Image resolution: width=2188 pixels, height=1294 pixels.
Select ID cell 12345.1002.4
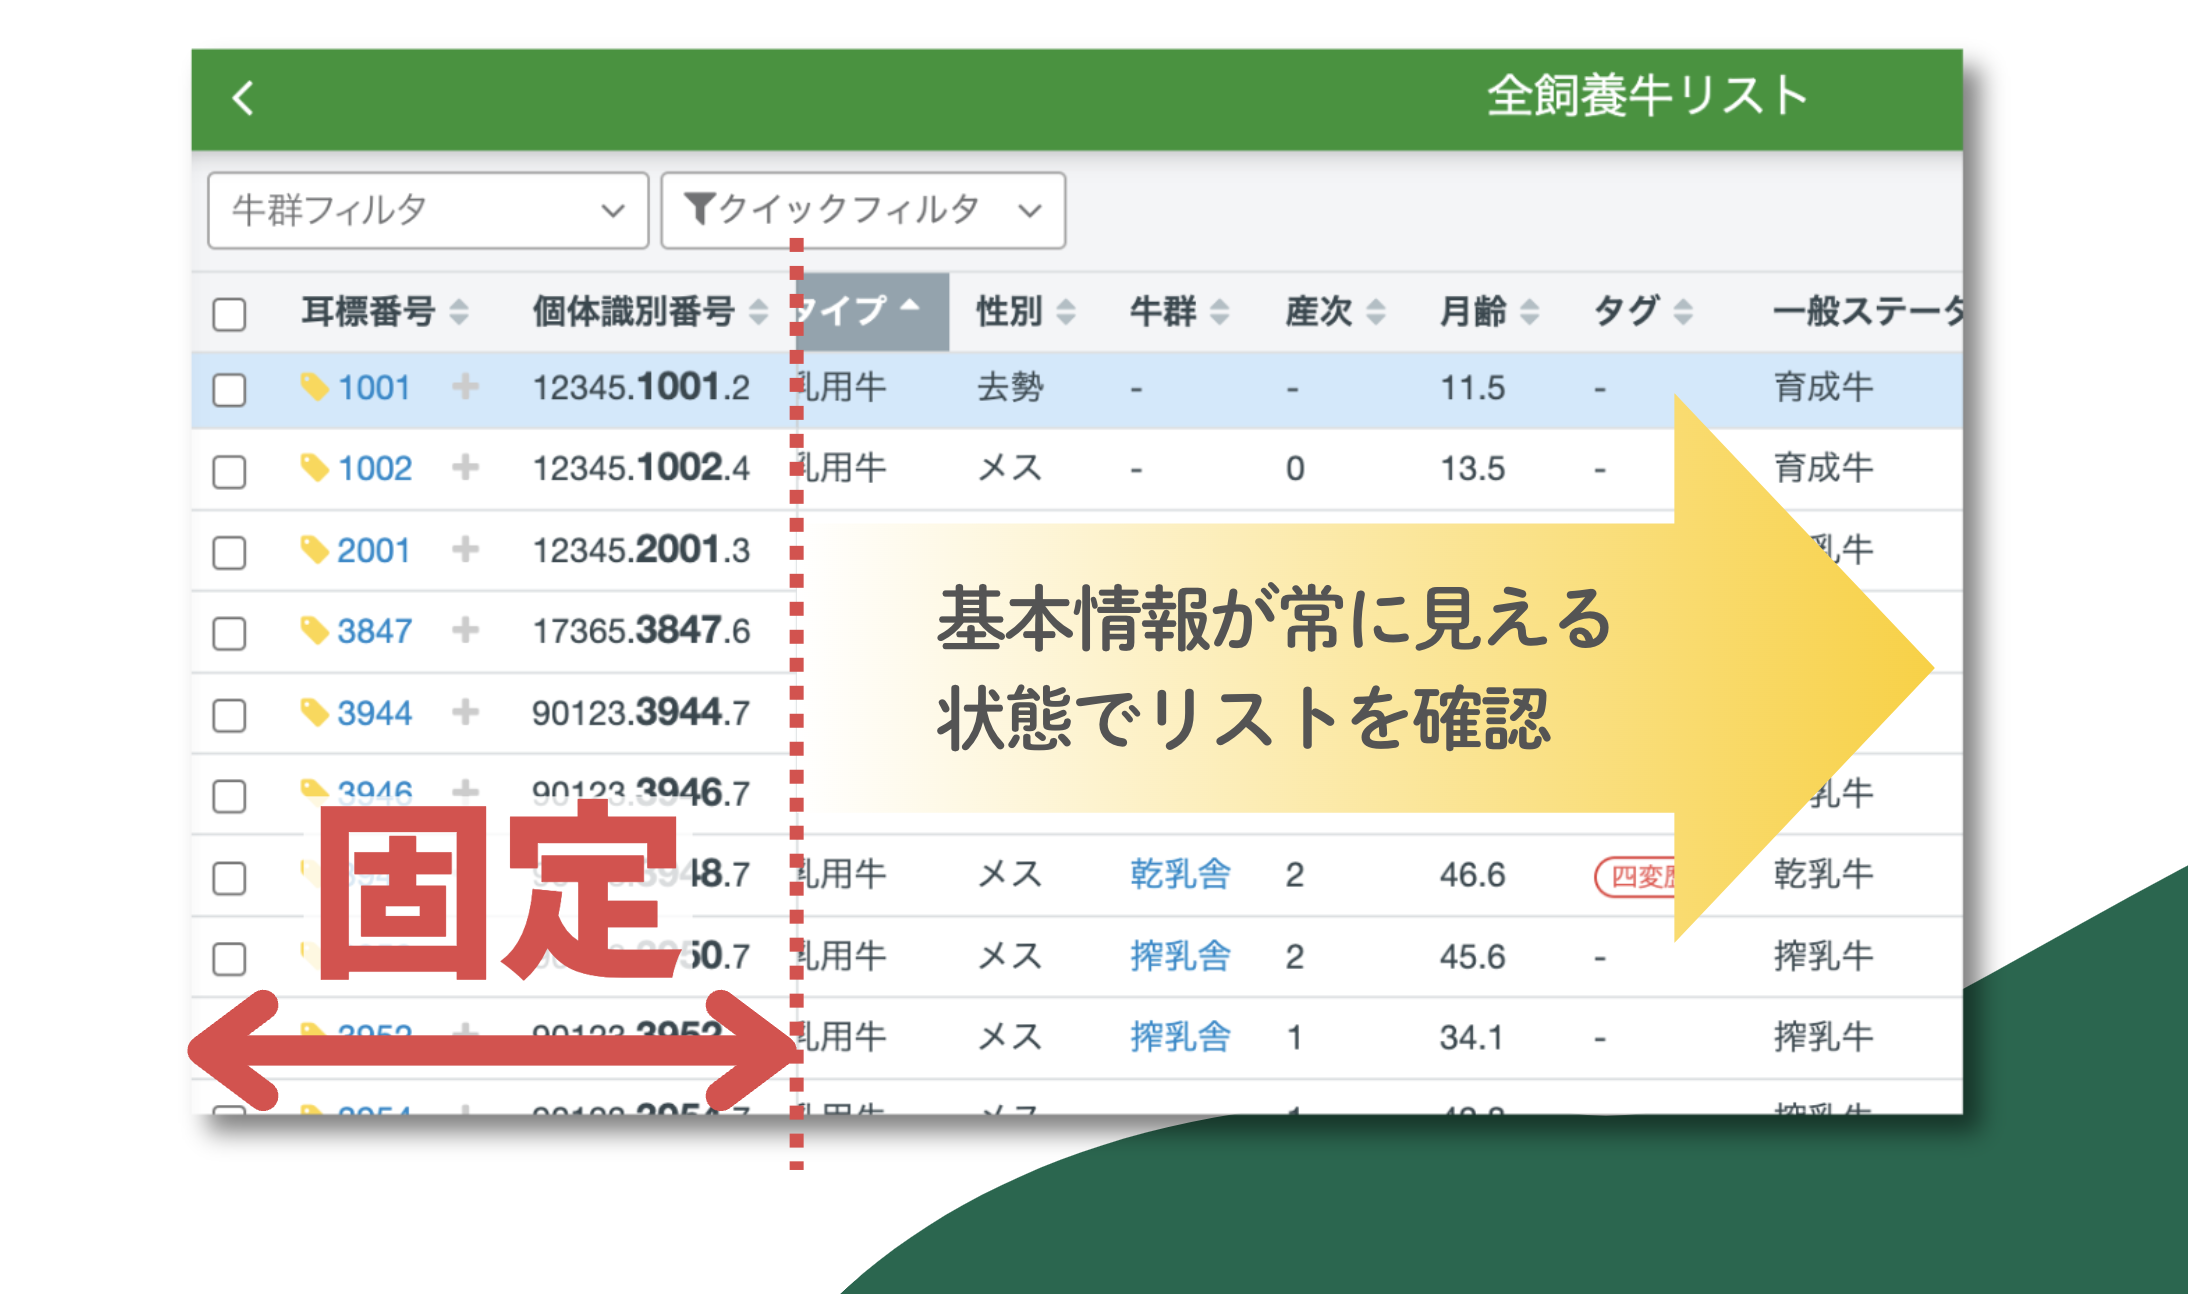[641, 469]
